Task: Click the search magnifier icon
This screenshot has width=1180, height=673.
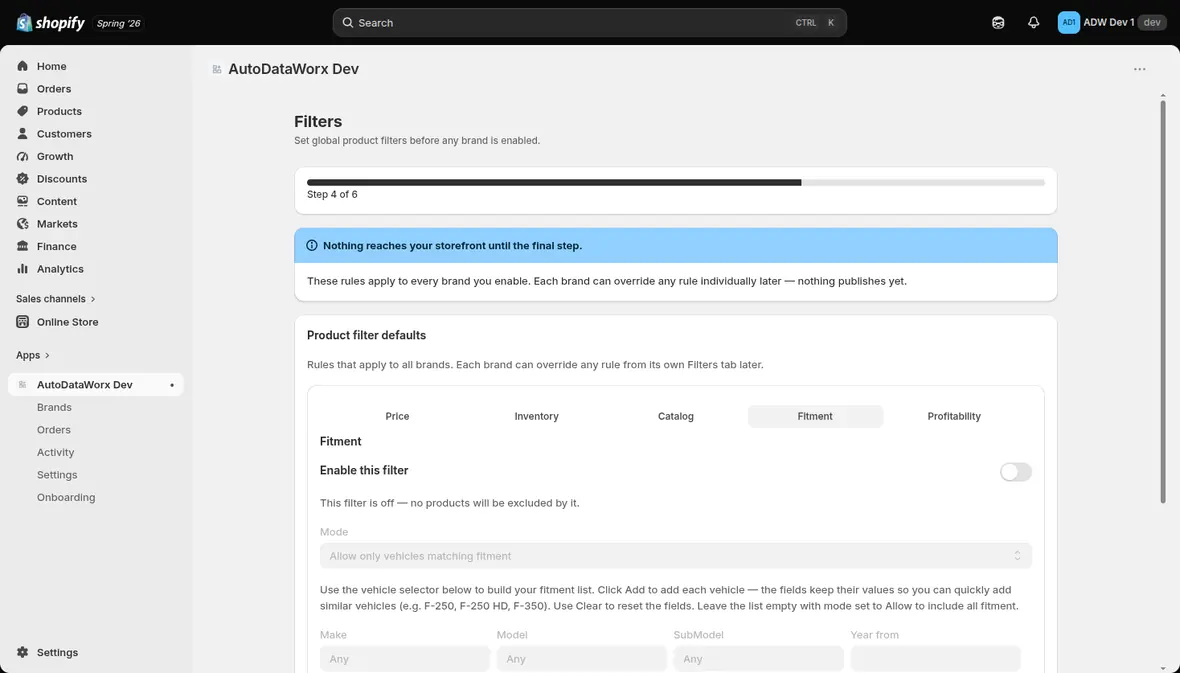Action: [x=348, y=23]
